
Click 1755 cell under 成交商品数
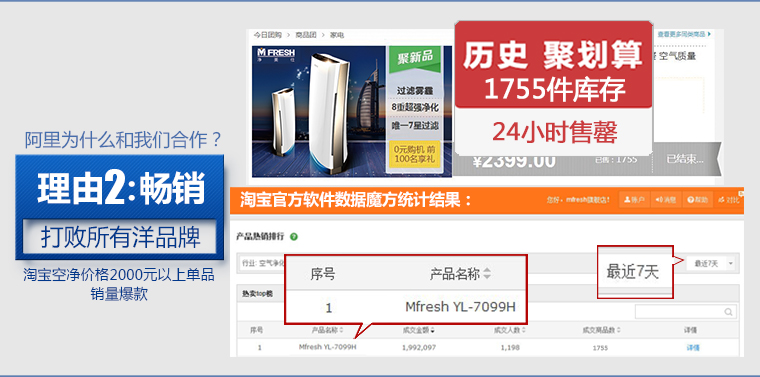point(600,348)
